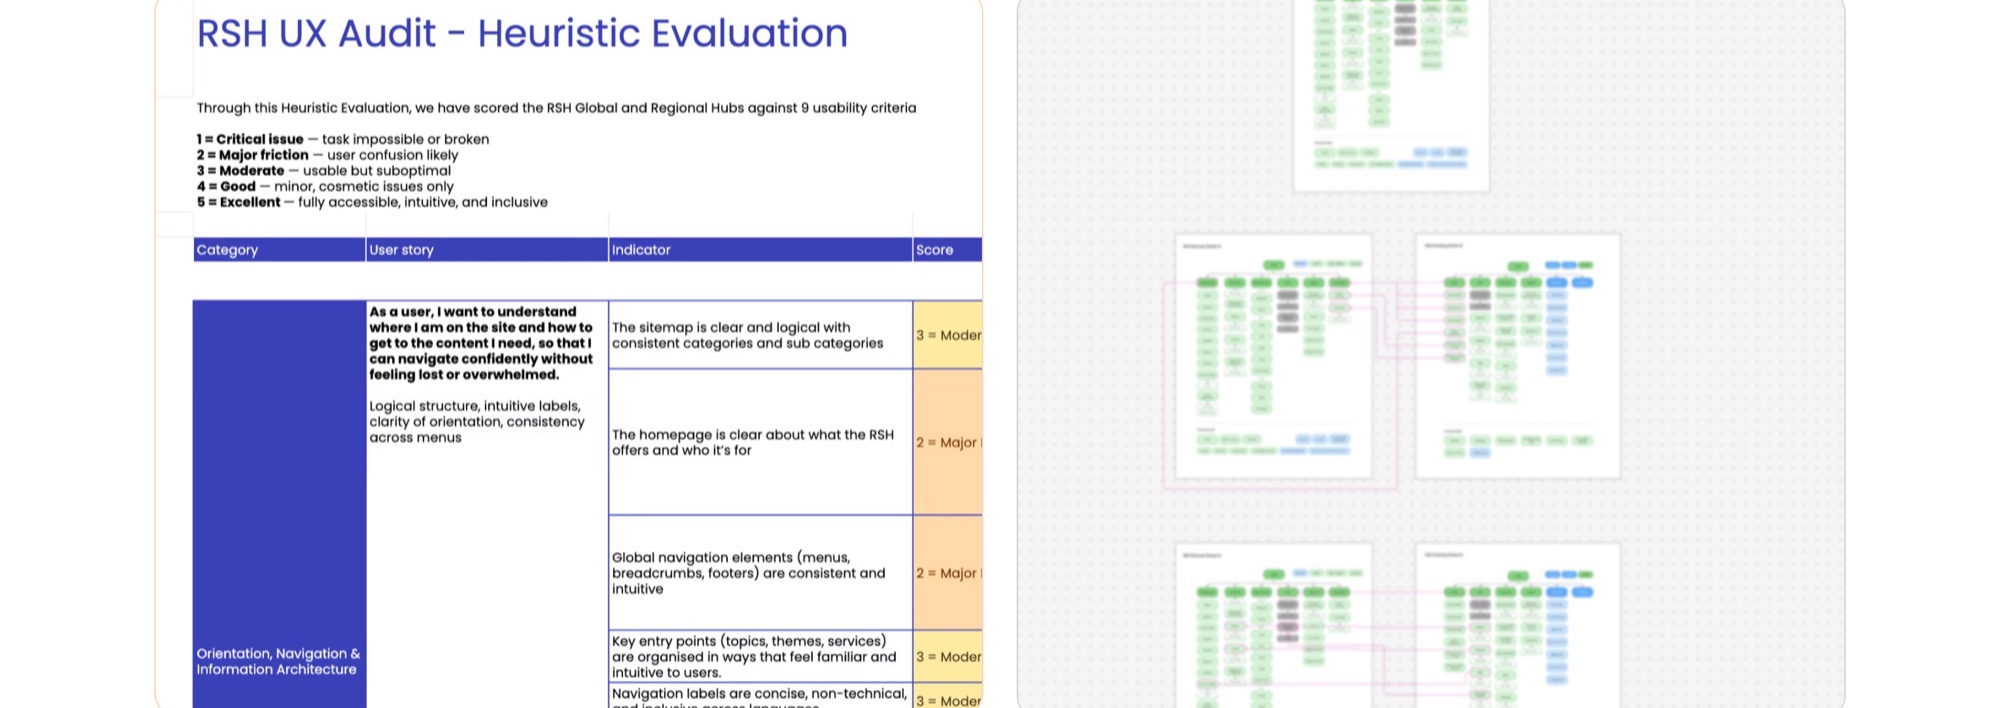Click the score cell for the sitemap indicator
The height and width of the screenshot is (708, 2000).
pyautogui.click(x=948, y=335)
